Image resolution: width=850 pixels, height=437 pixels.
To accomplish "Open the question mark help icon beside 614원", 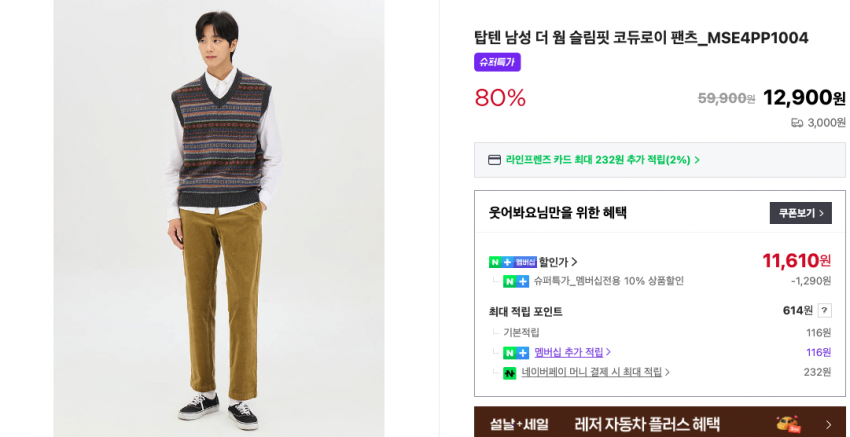I will click(824, 311).
